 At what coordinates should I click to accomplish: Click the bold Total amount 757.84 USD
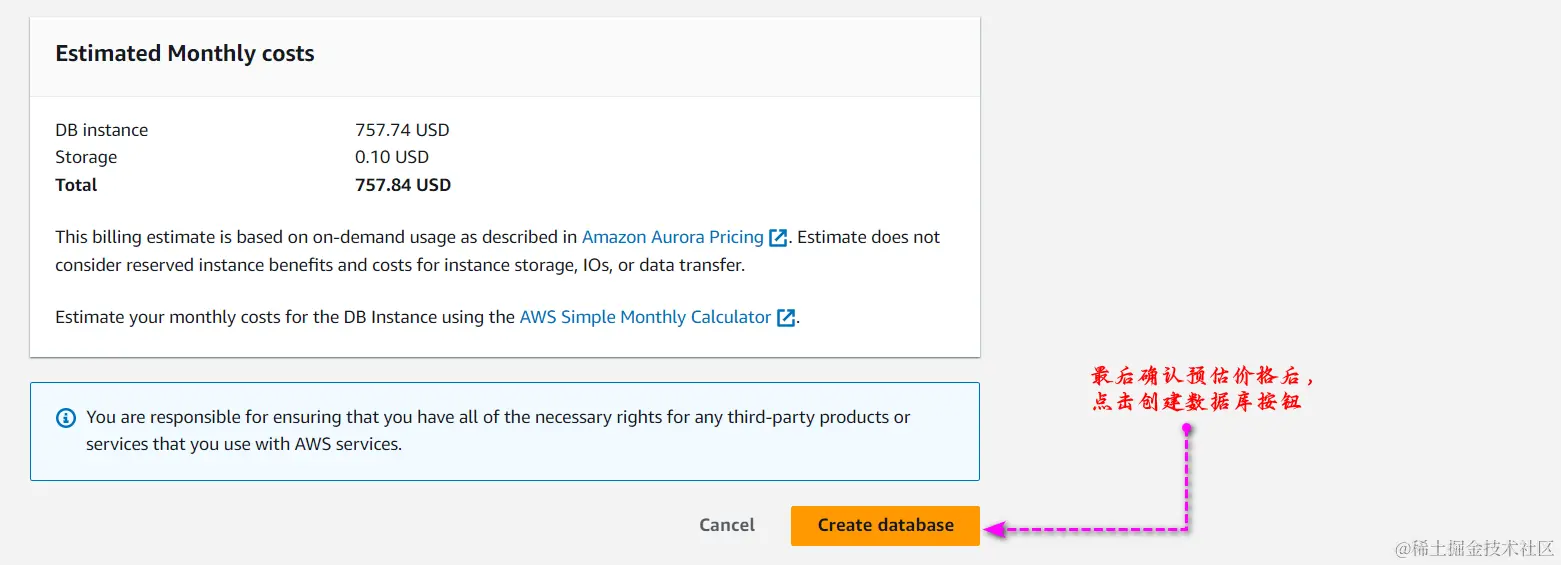pyautogui.click(x=403, y=185)
